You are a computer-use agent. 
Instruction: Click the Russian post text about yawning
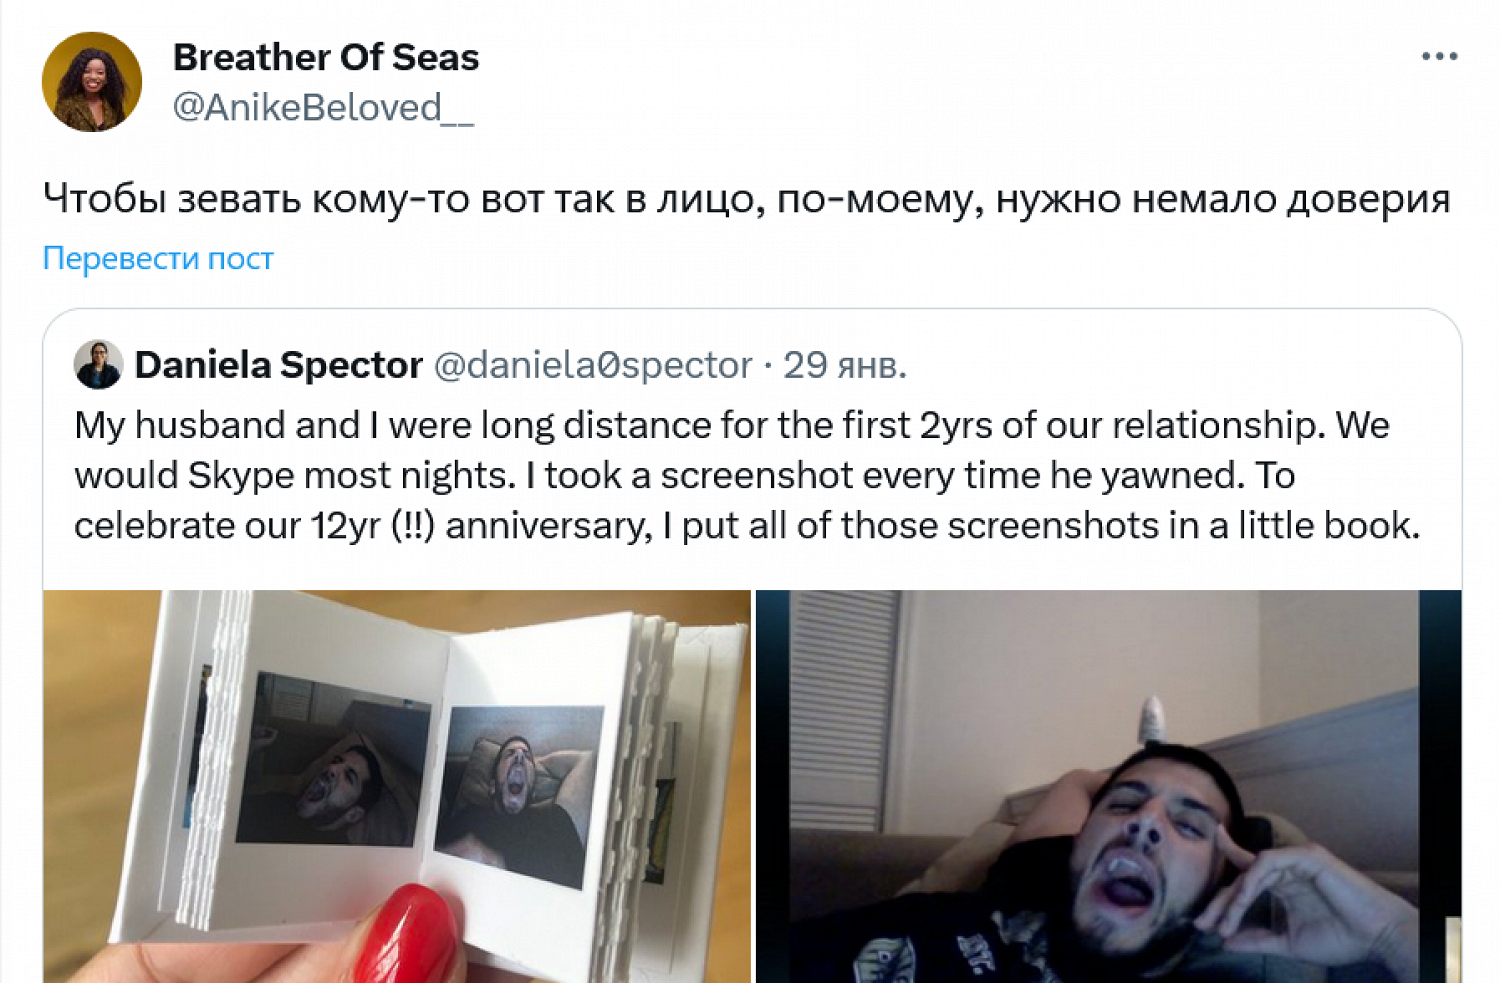[x=746, y=199]
